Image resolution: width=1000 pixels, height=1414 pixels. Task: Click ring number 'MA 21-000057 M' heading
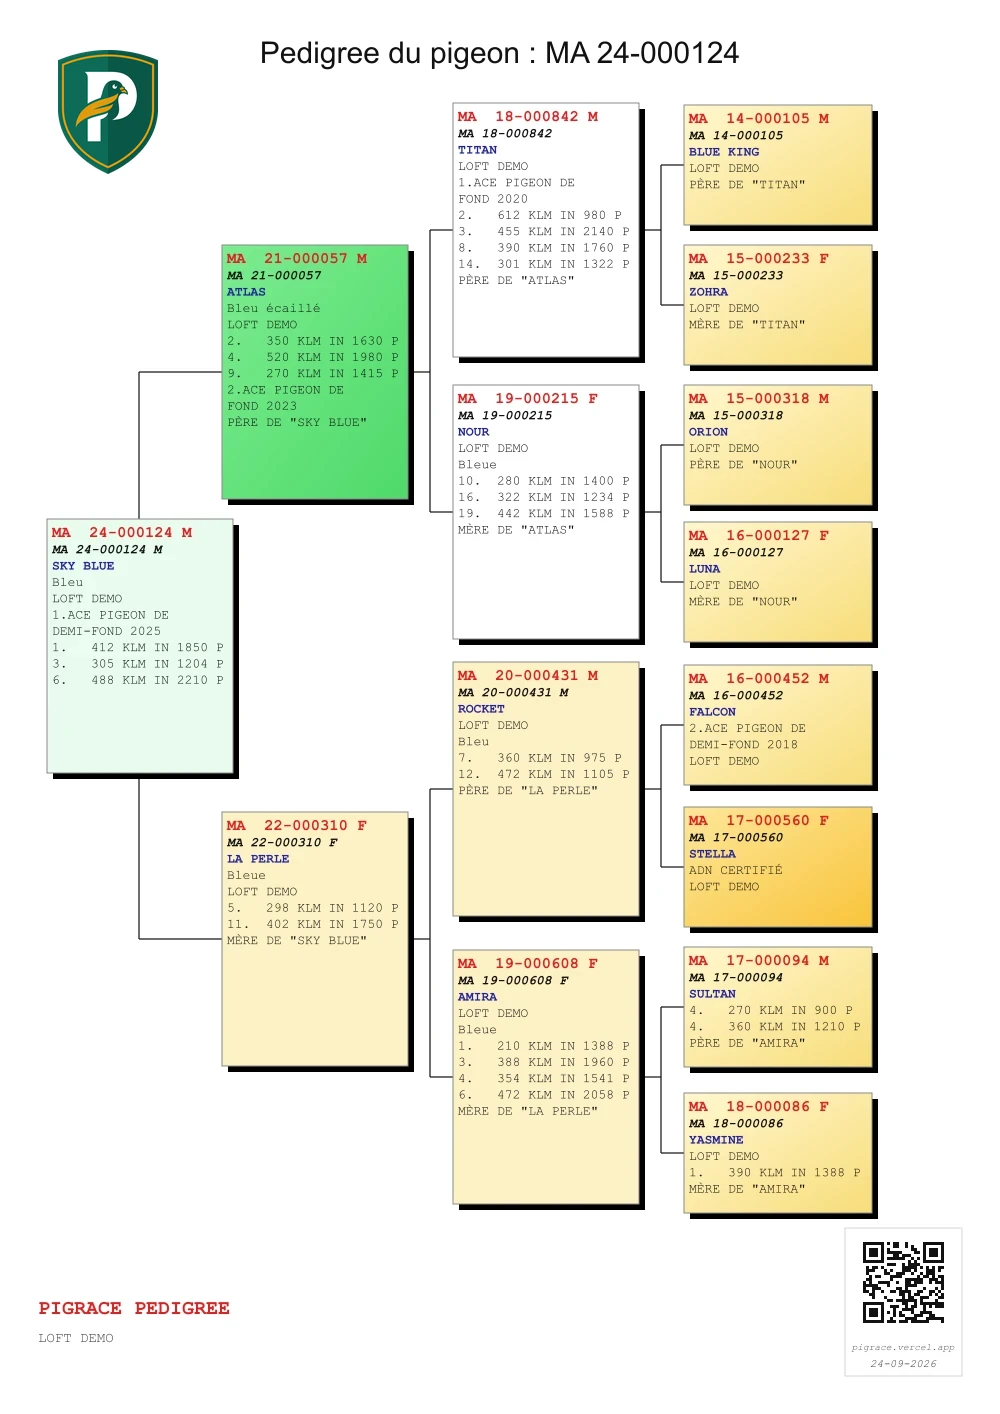pos(297,258)
